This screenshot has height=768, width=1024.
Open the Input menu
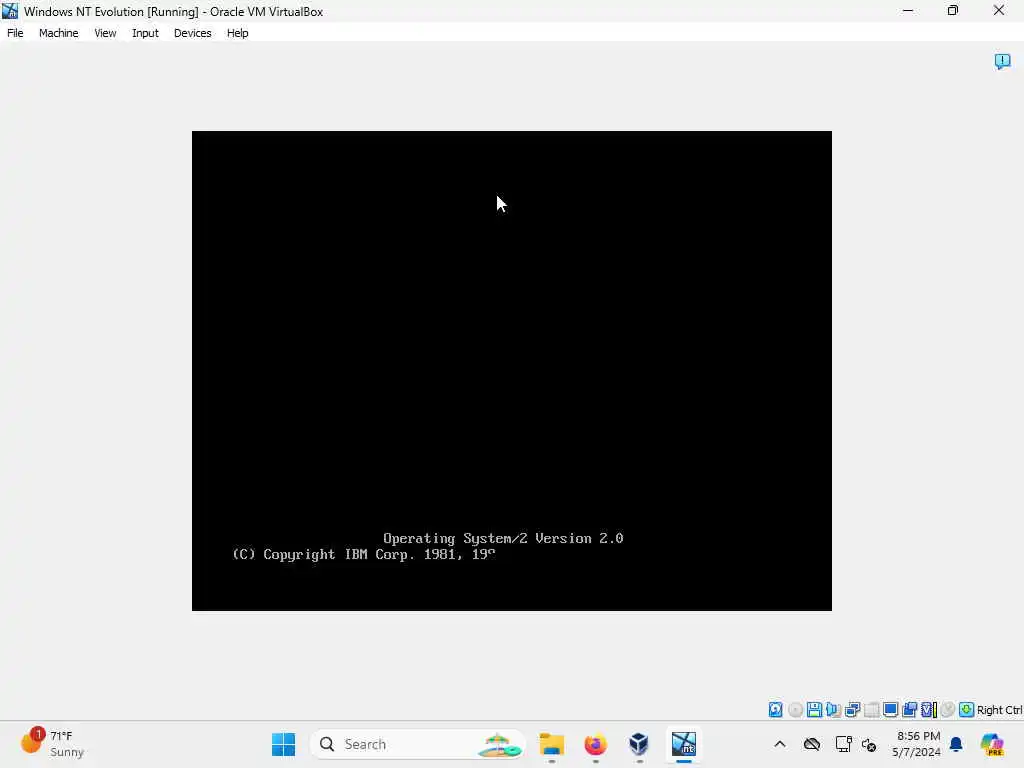(x=145, y=33)
